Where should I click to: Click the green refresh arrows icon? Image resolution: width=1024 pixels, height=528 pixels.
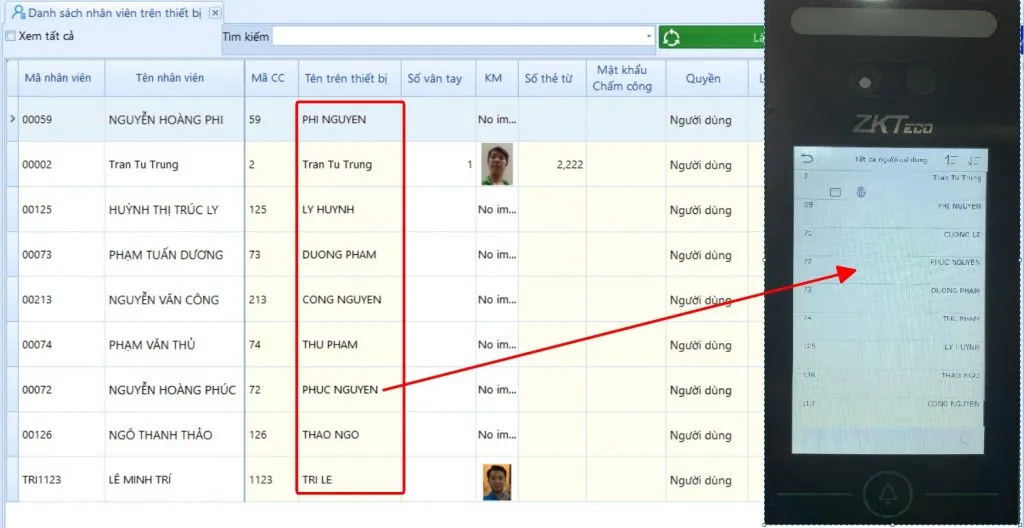[671, 37]
